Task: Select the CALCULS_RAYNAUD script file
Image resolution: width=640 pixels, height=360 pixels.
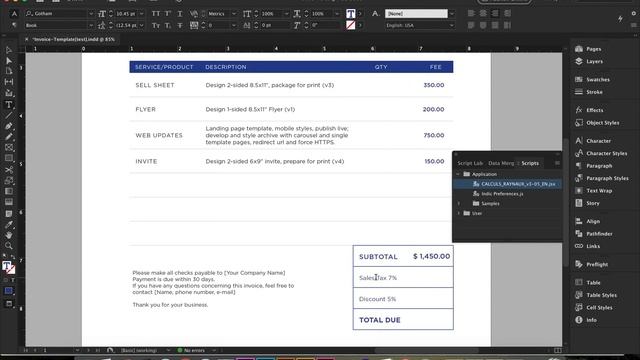Action: [507, 184]
